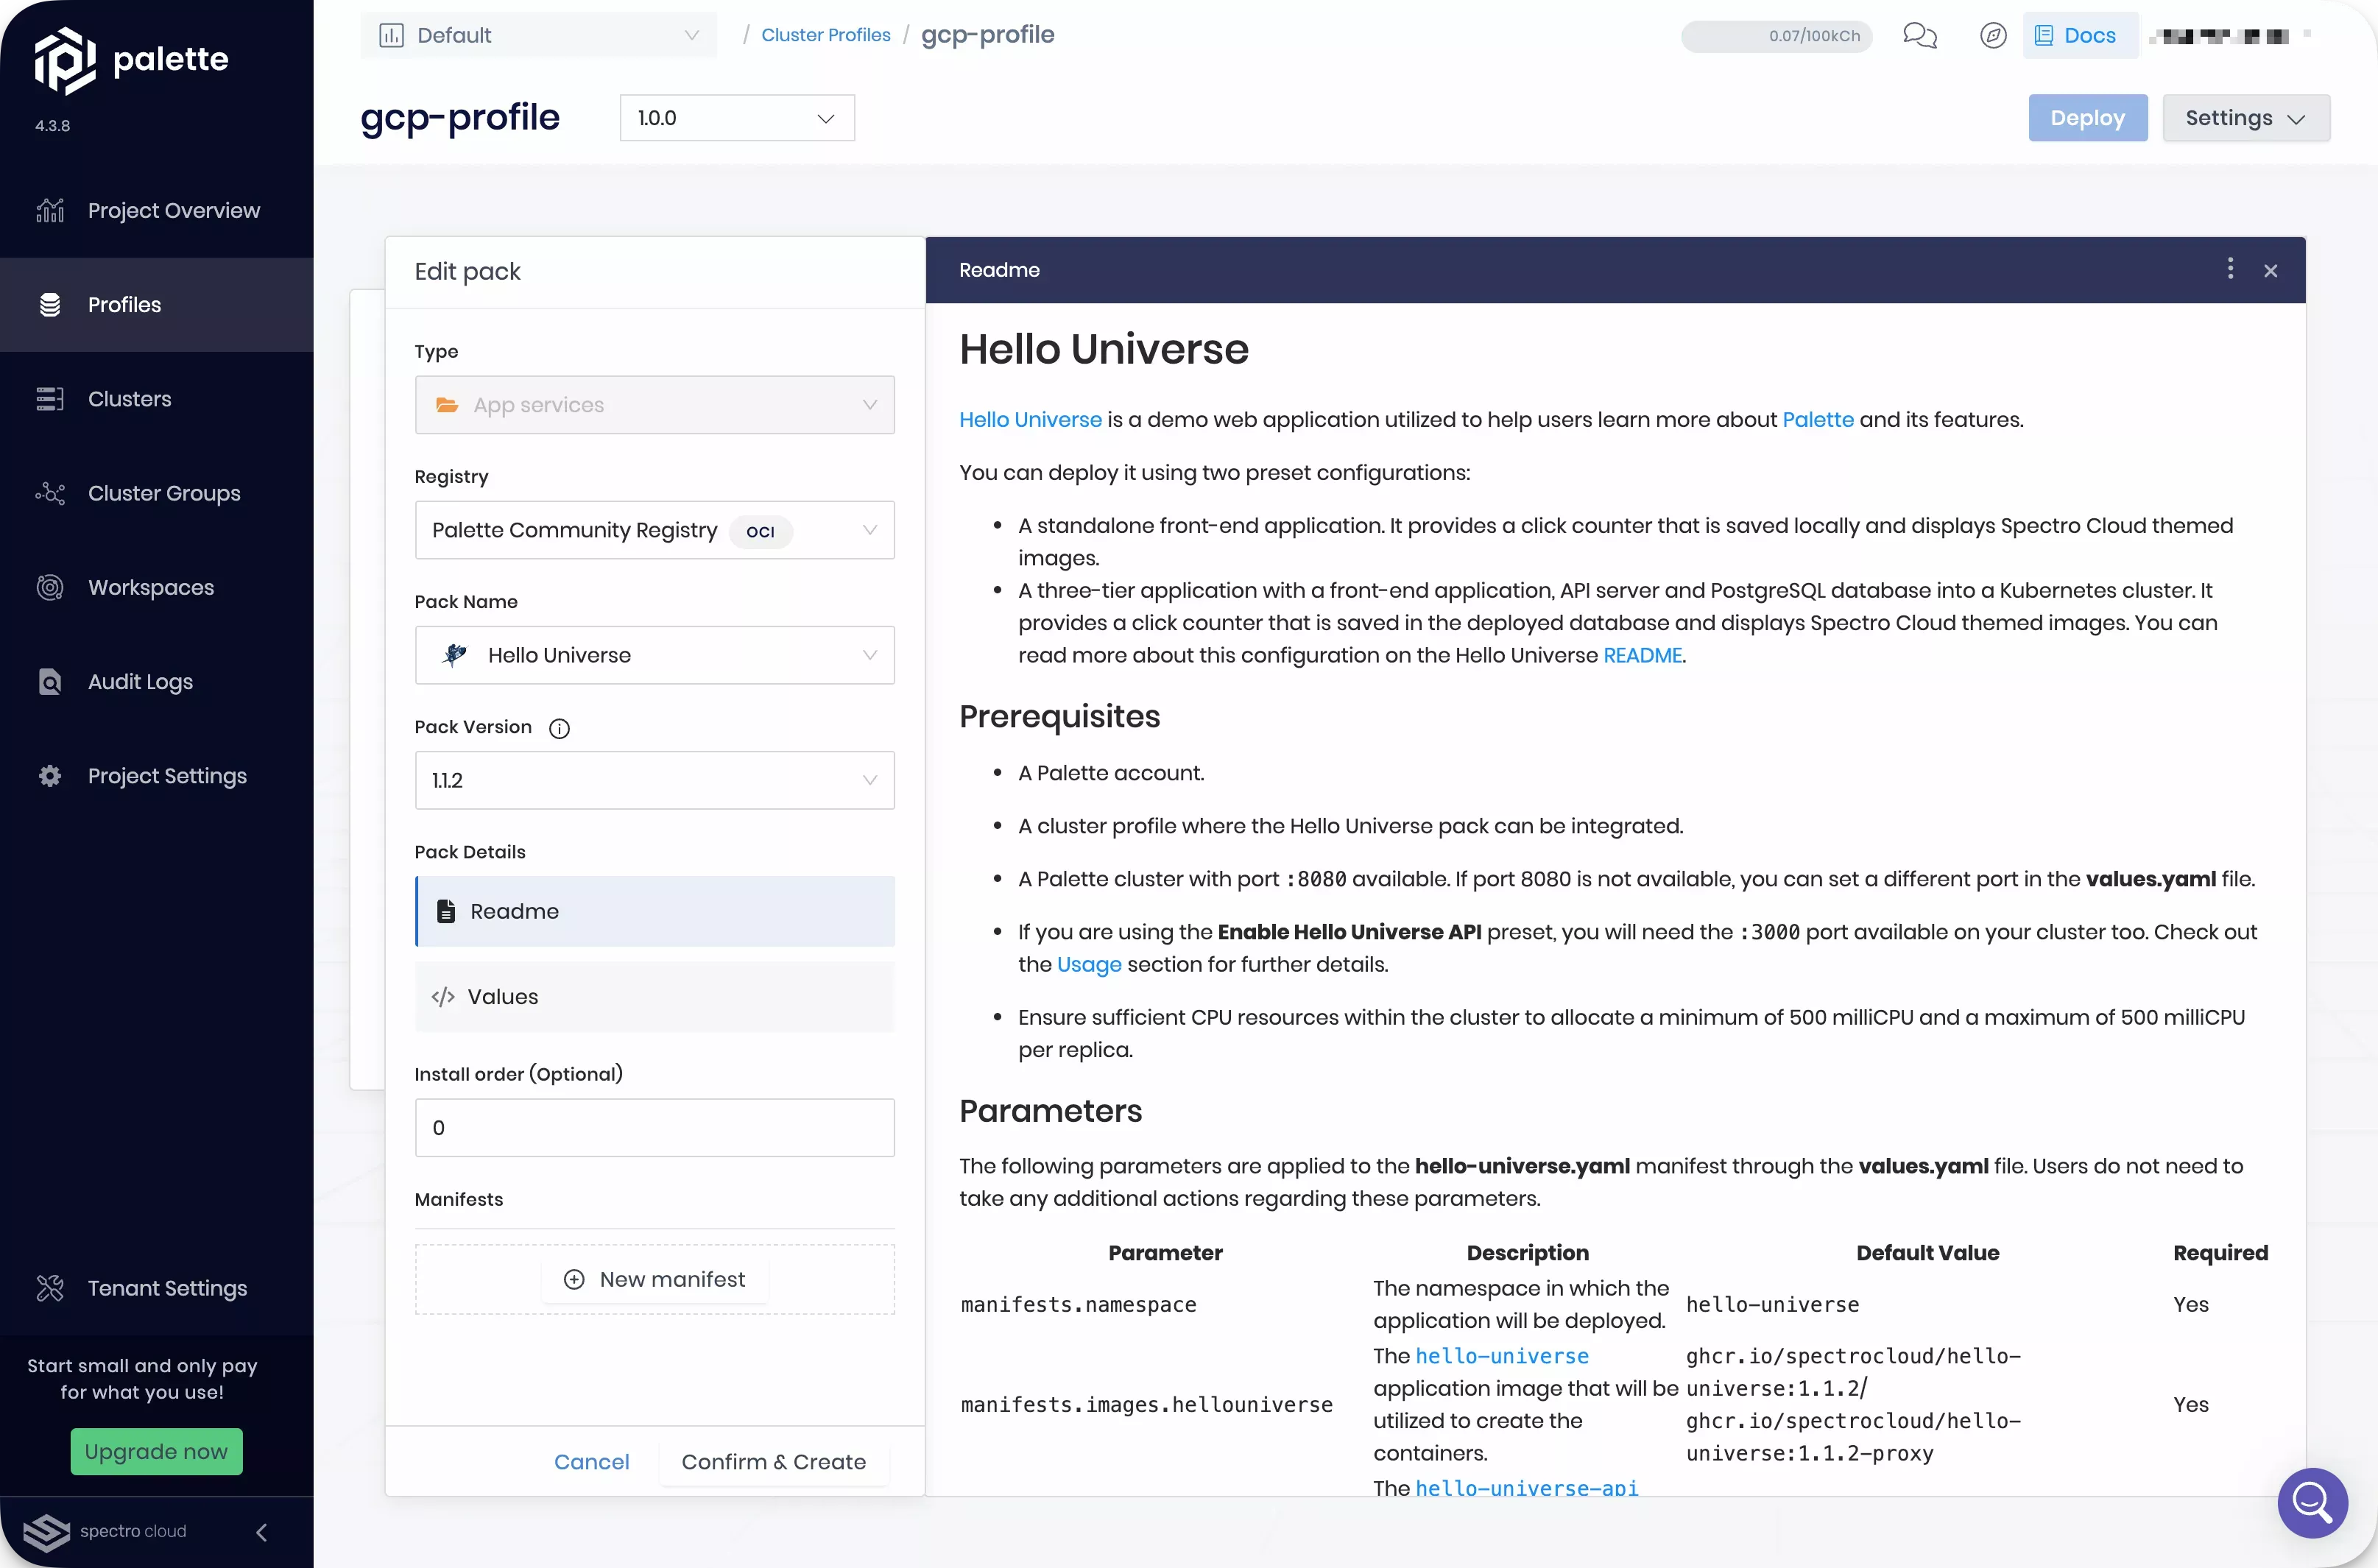This screenshot has height=1568, width=2378.
Task: Click the Tenant Settings tools icon
Action: (x=49, y=1288)
